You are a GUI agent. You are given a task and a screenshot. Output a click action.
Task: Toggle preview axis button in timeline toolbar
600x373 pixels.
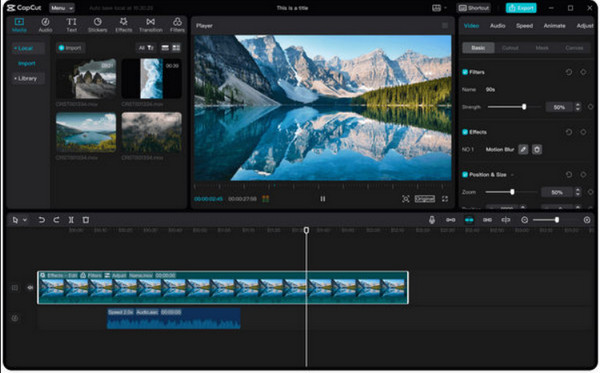(505, 220)
